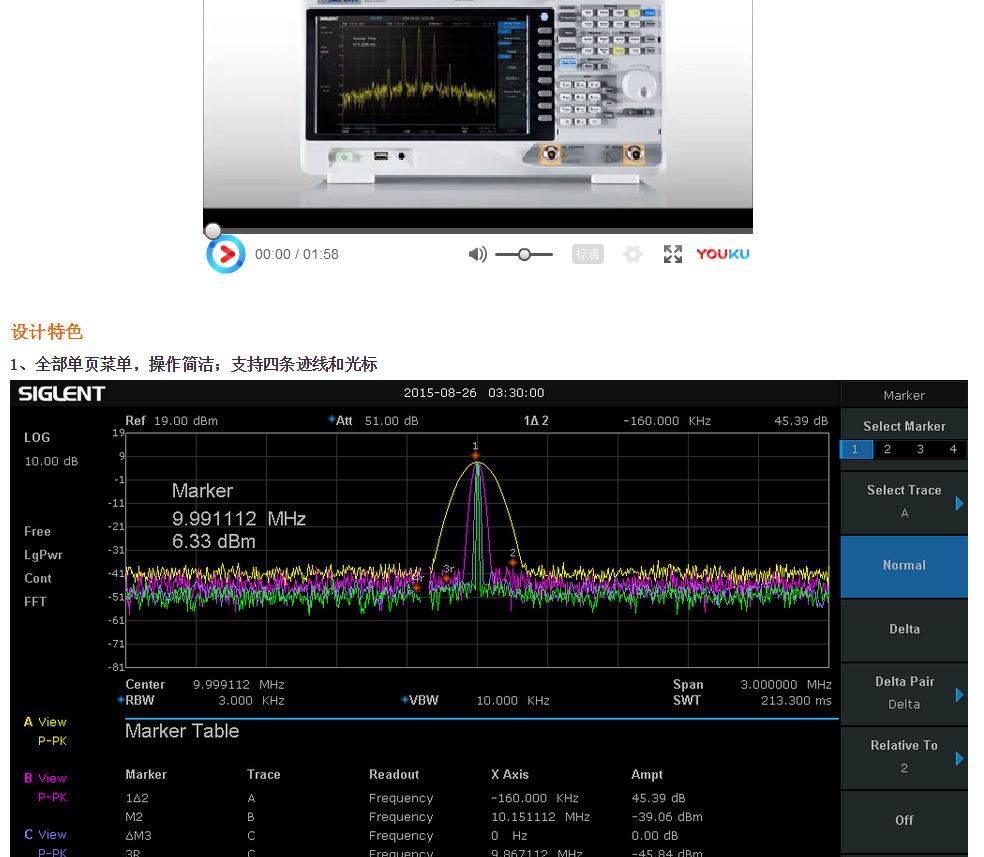Click the 设计特色 section heading
This screenshot has height=857, width=984.
47,332
